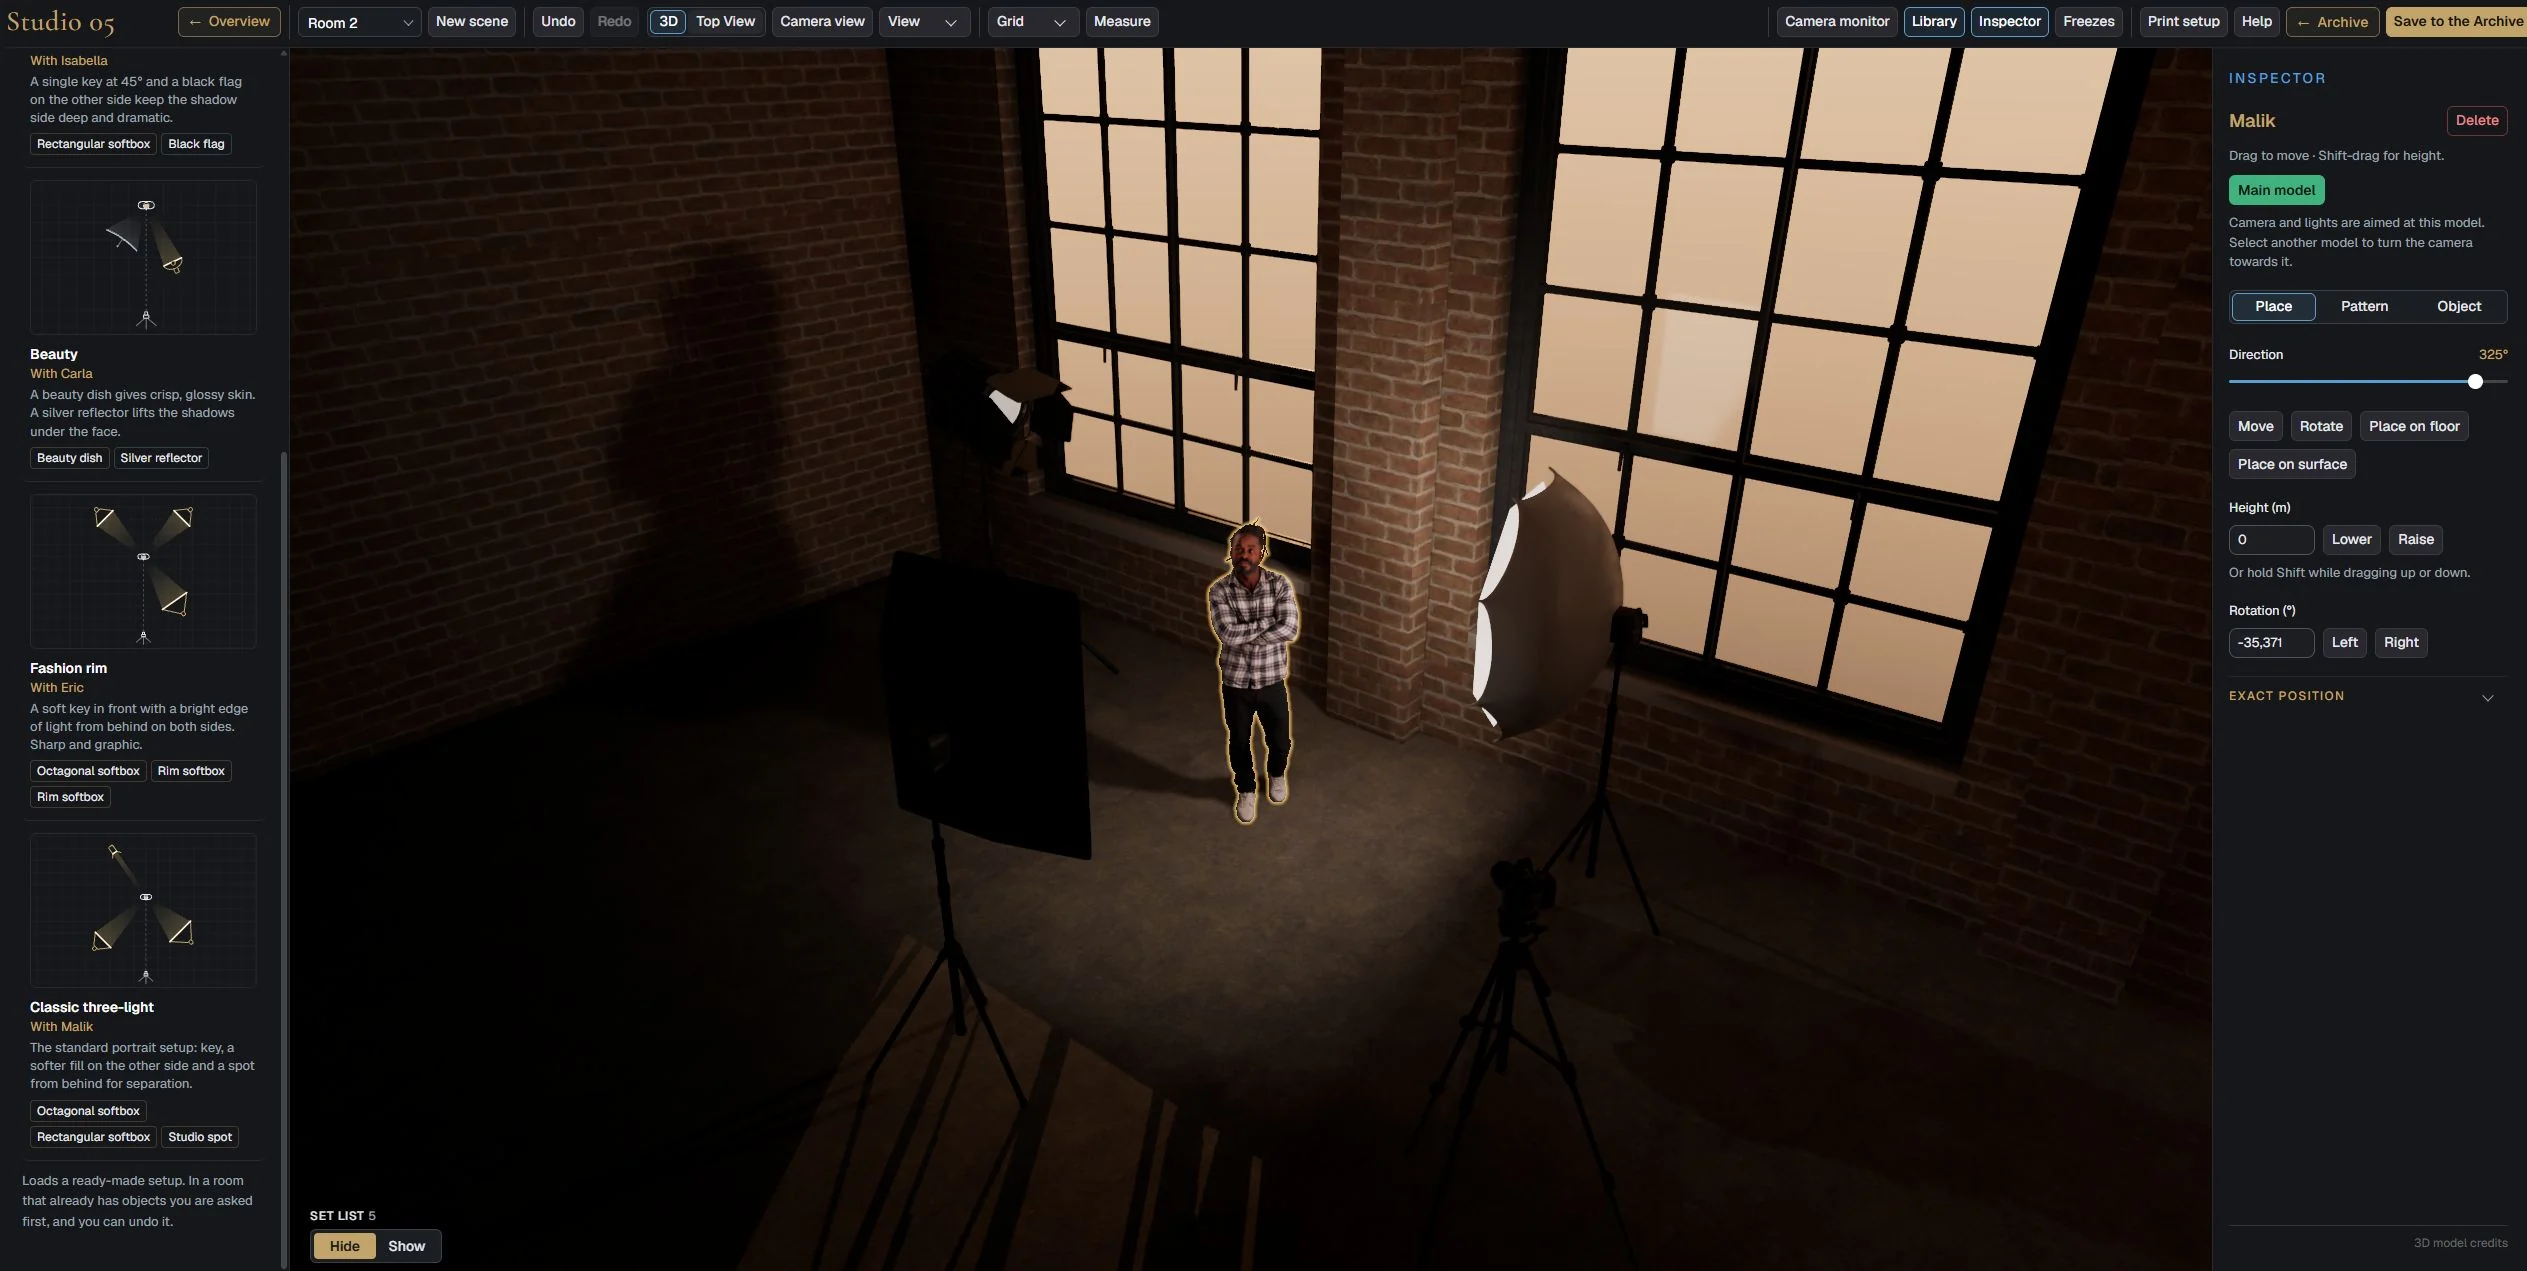The height and width of the screenshot is (1271, 2527).
Task: Open Camera view
Action: coord(822,22)
